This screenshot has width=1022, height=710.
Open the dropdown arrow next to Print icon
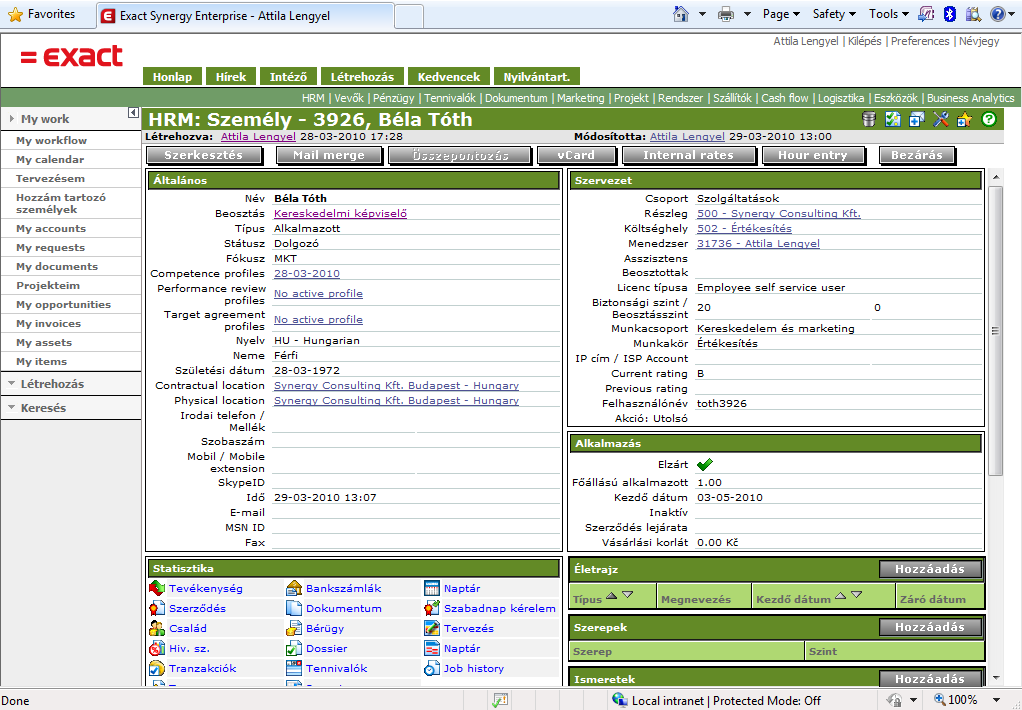(747, 14)
